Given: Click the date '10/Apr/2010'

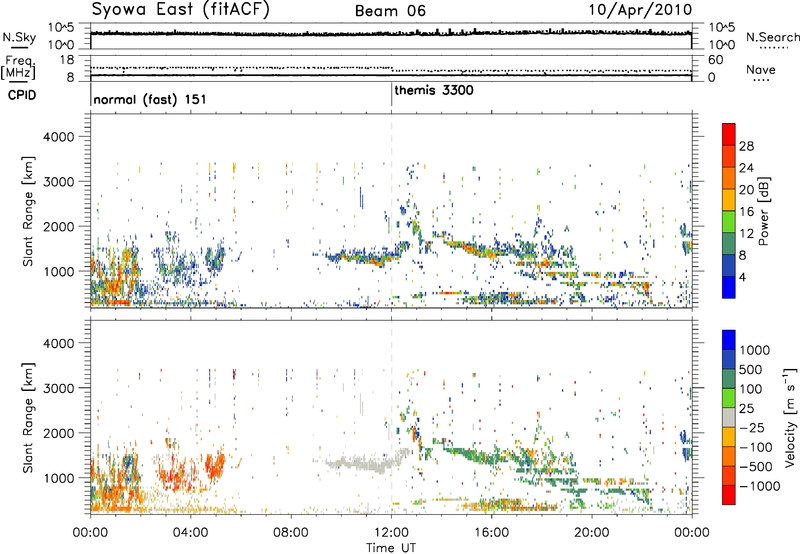Looking at the screenshot, I should 640,10.
